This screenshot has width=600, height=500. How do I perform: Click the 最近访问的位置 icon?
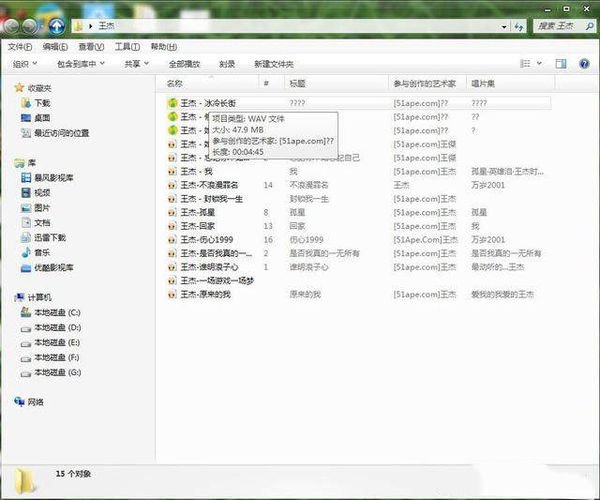coord(26,133)
